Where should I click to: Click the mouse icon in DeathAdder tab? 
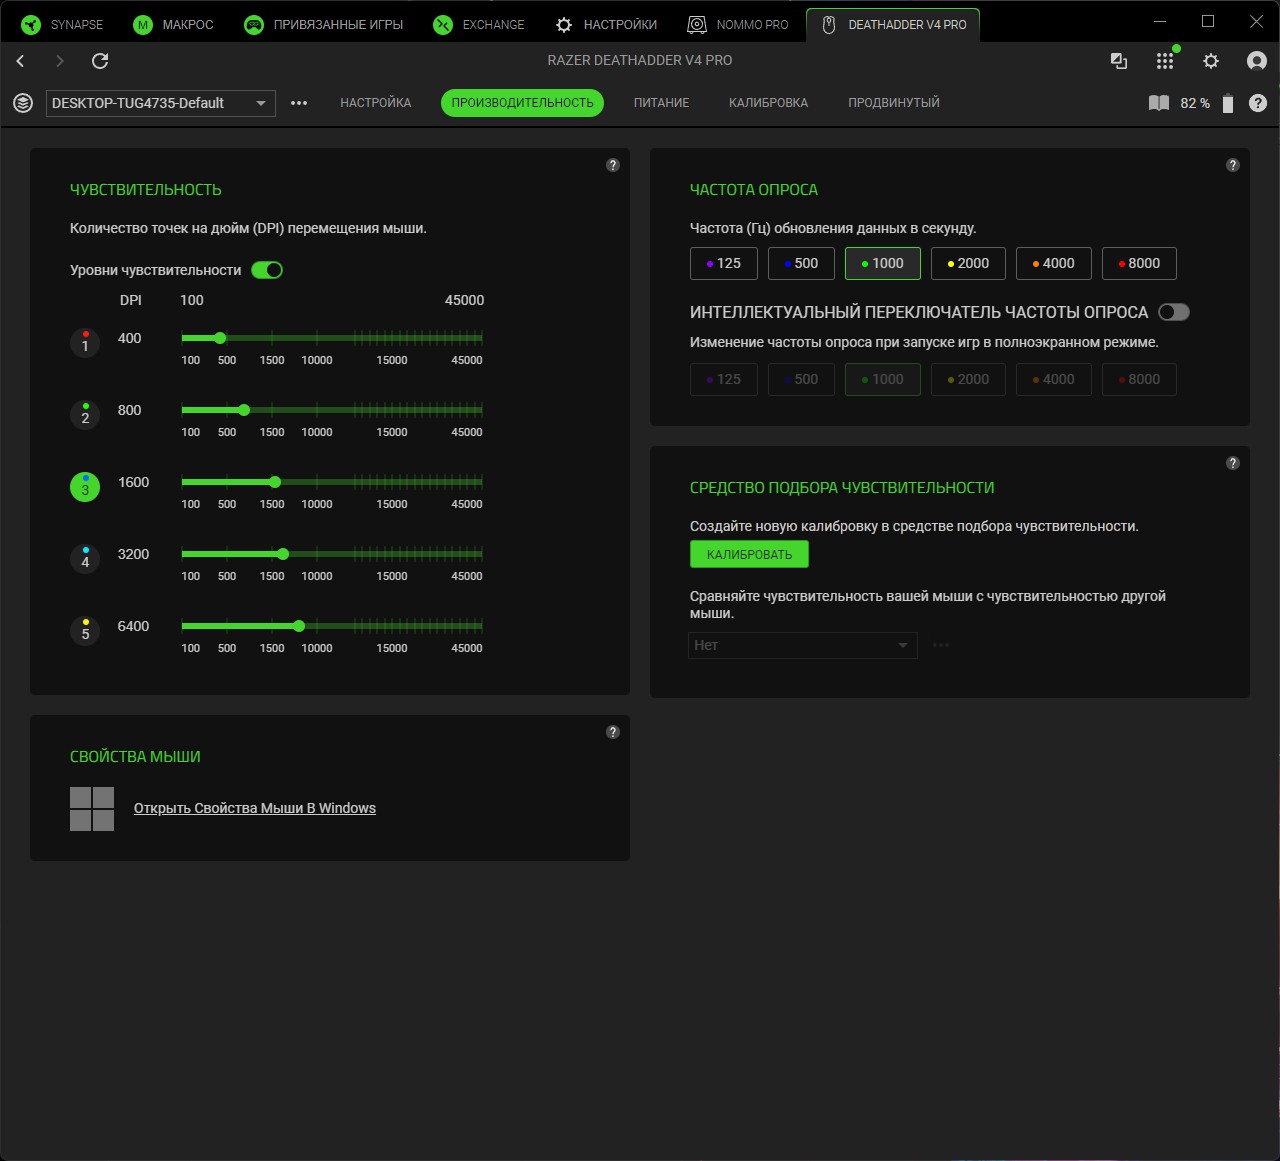pos(828,25)
